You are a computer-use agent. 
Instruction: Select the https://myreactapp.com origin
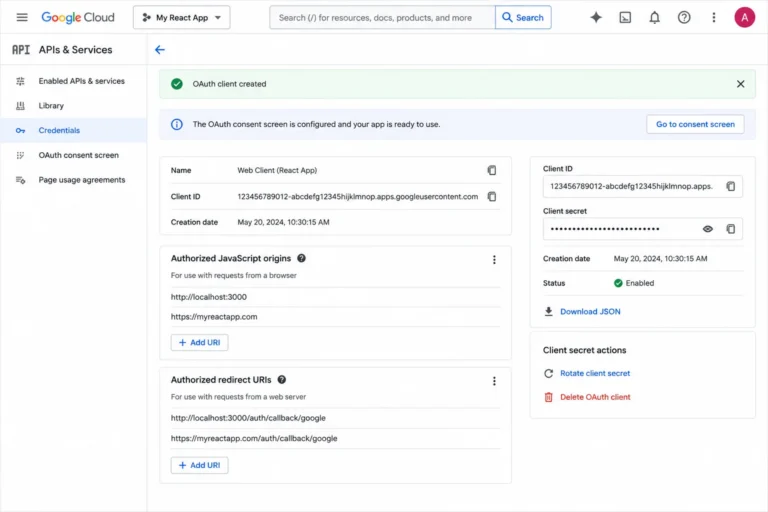coord(214,317)
